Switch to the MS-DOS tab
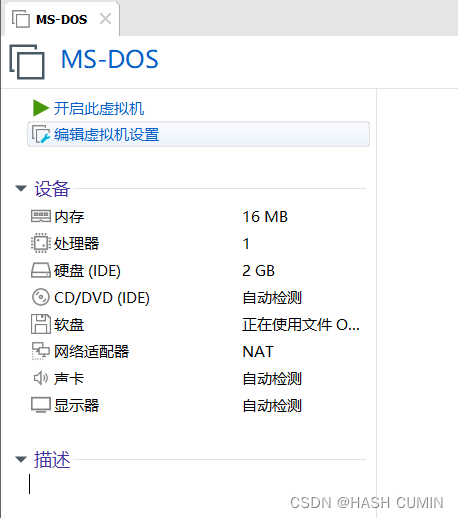458x518 pixels. click(61, 19)
